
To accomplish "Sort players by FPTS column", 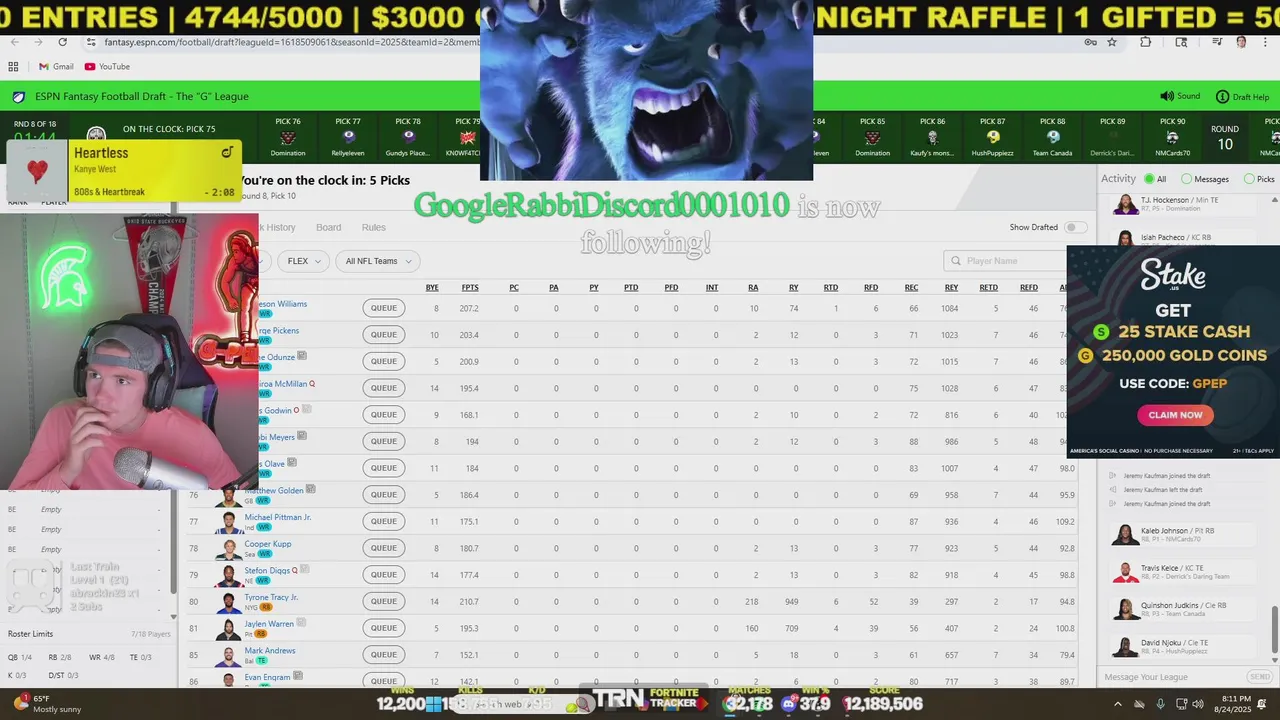I will pos(470,288).
